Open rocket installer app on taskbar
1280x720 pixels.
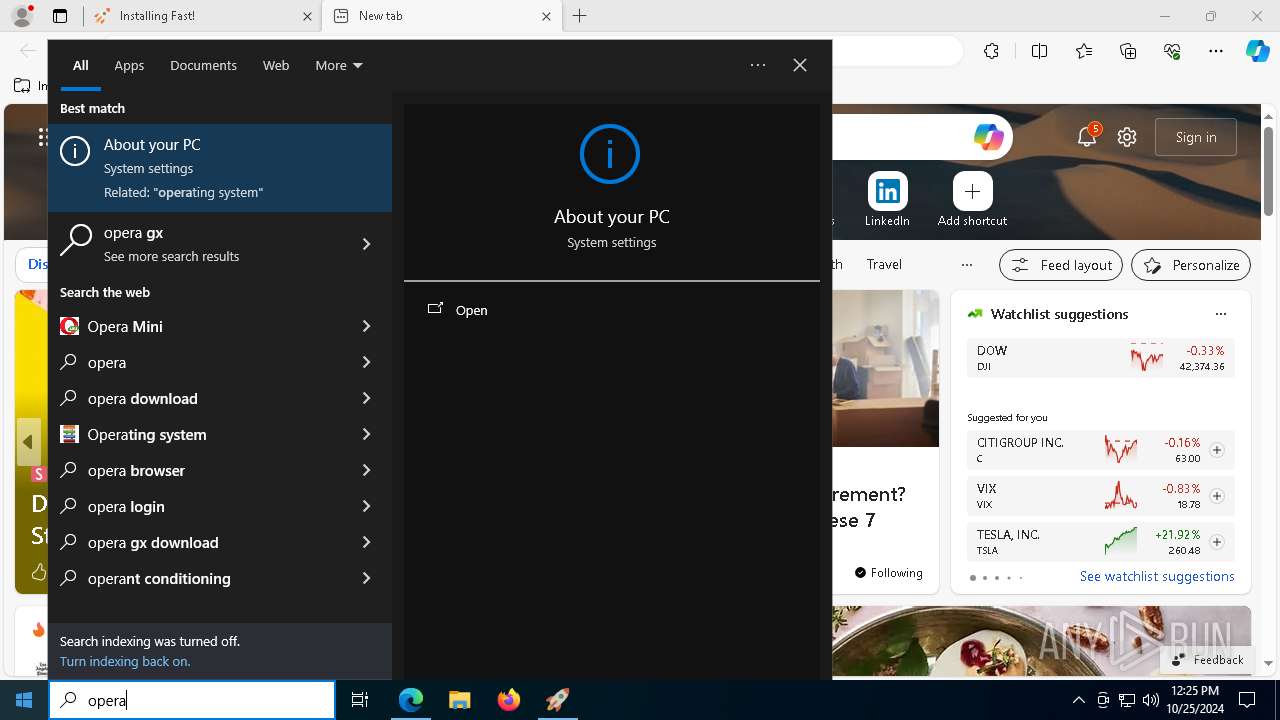coord(557,700)
